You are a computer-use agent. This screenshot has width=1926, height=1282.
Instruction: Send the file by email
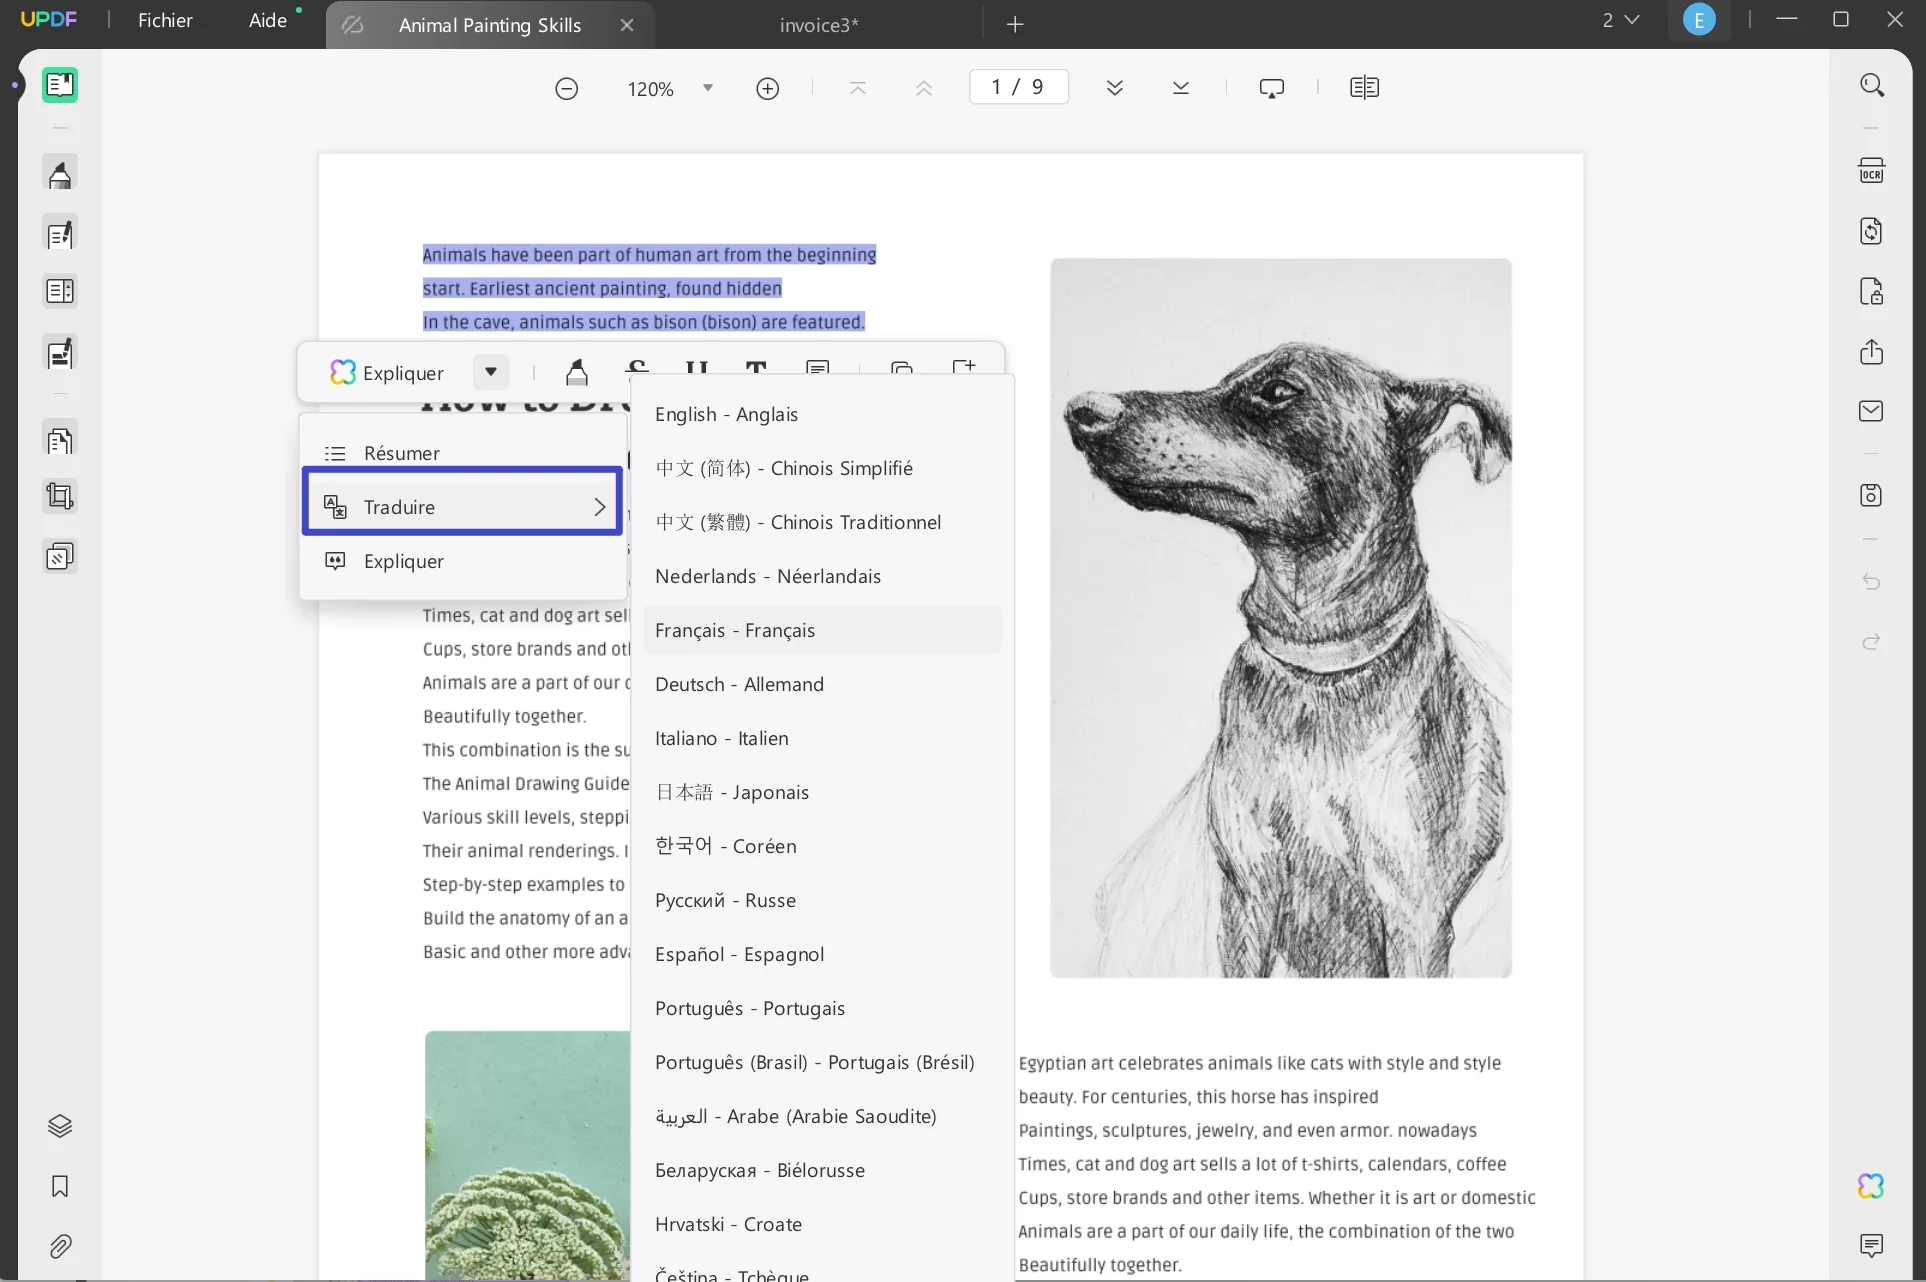(x=1871, y=411)
